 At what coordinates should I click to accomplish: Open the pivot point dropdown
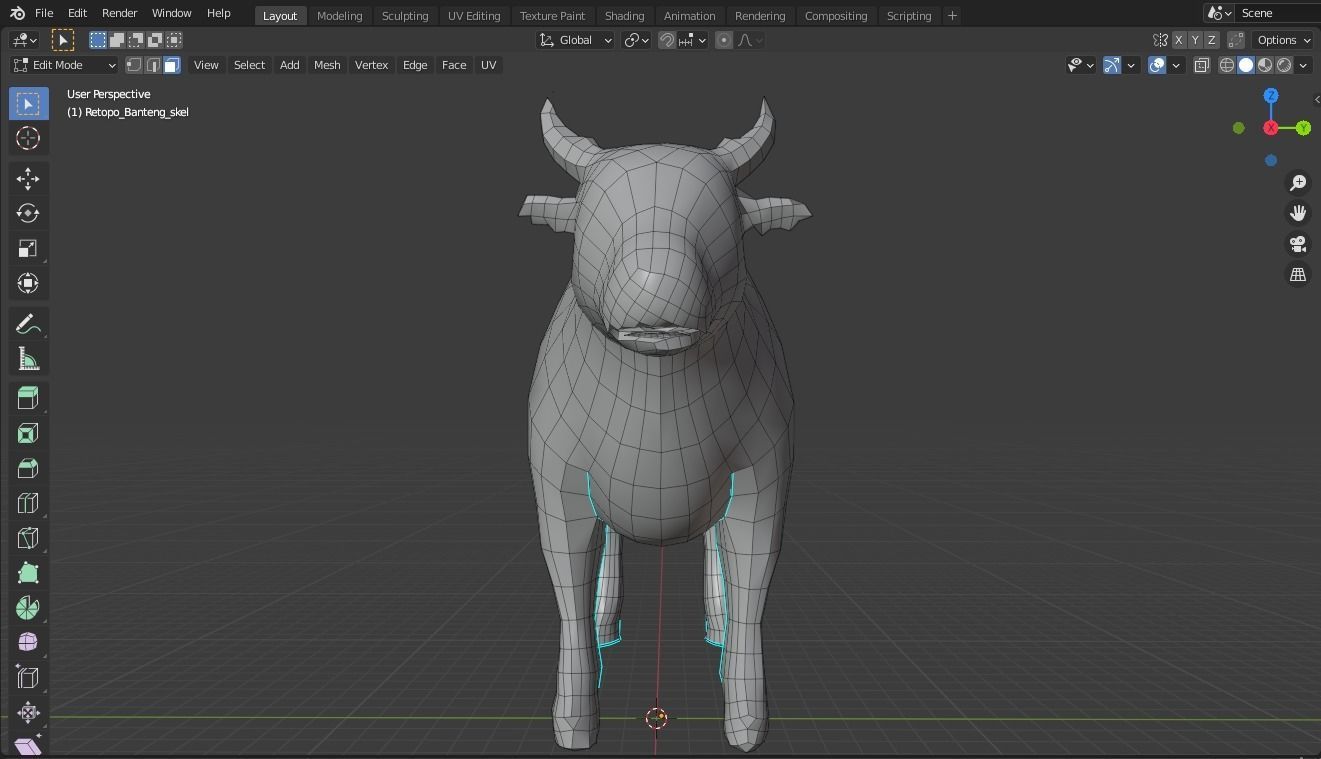pos(636,40)
